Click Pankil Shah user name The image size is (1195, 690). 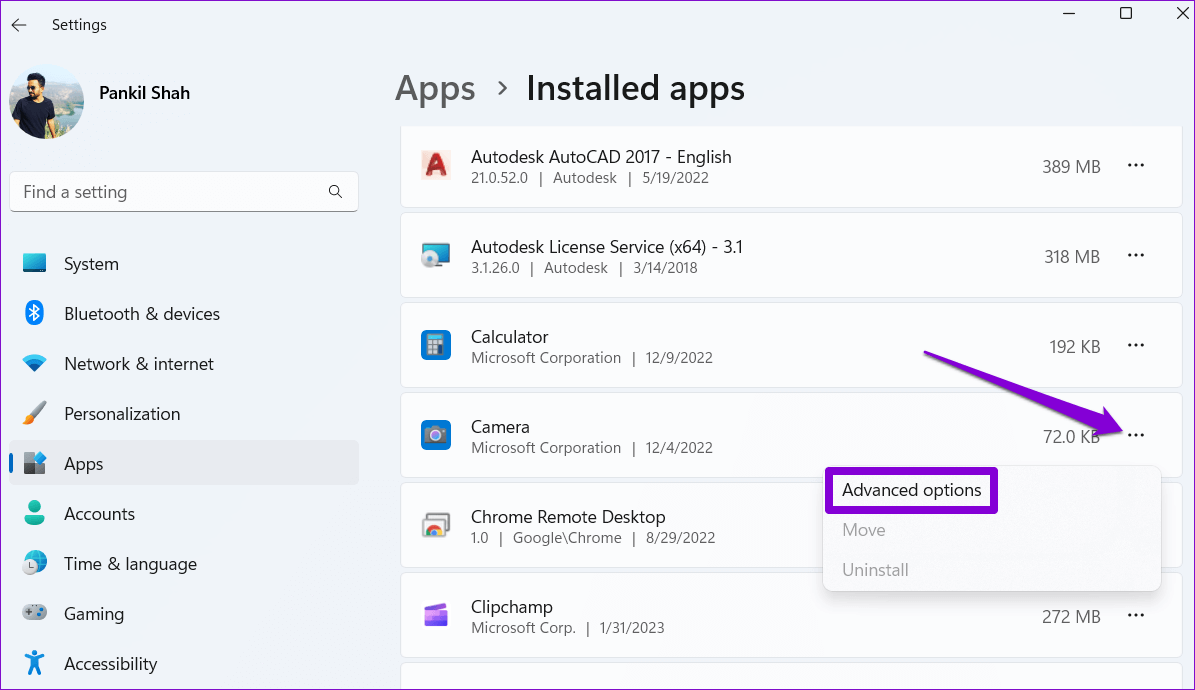[x=144, y=93]
